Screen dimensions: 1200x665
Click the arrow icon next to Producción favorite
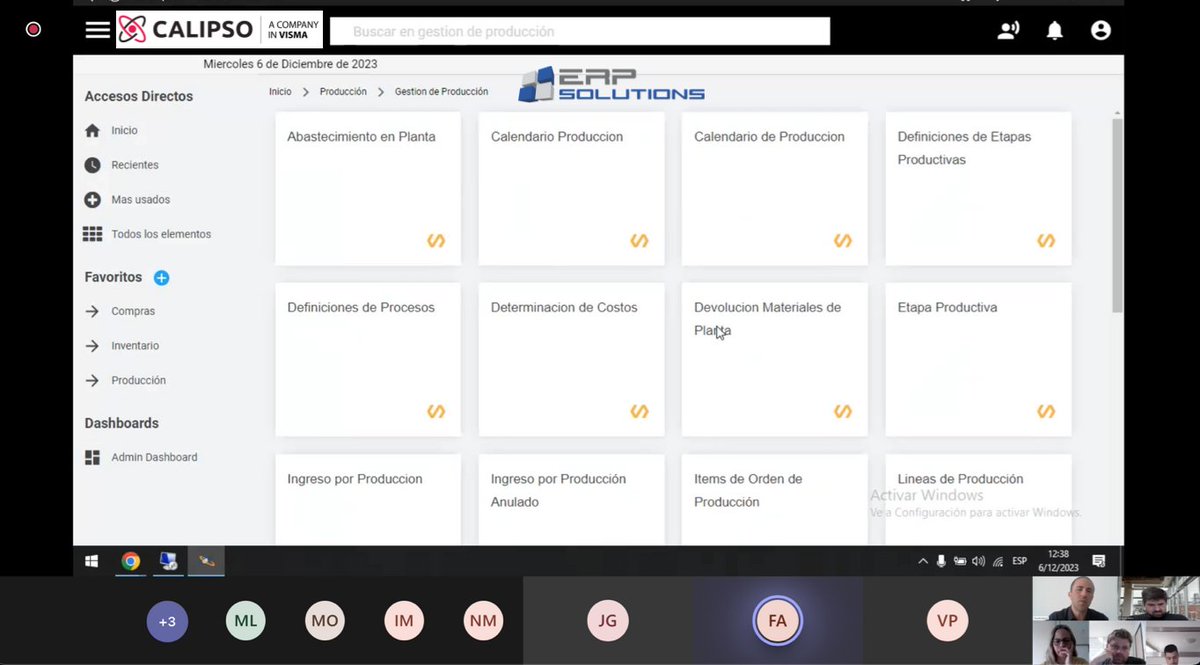(92, 380)
